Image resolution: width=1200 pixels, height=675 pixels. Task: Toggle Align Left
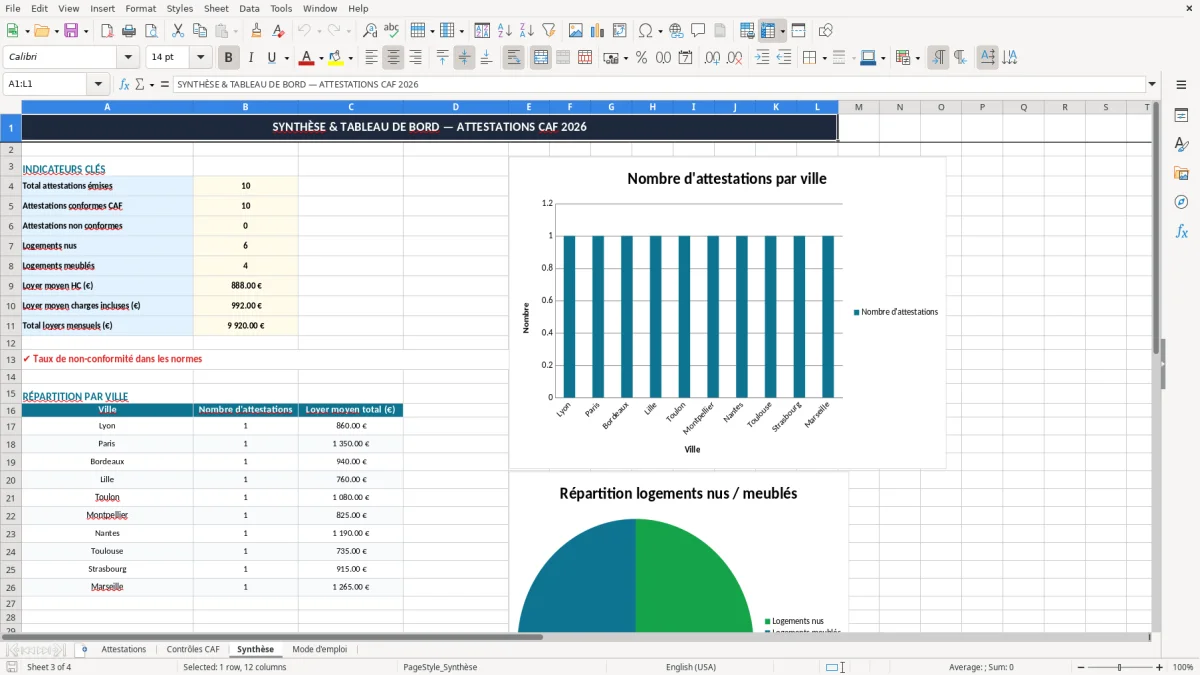(x=372, y=58)
